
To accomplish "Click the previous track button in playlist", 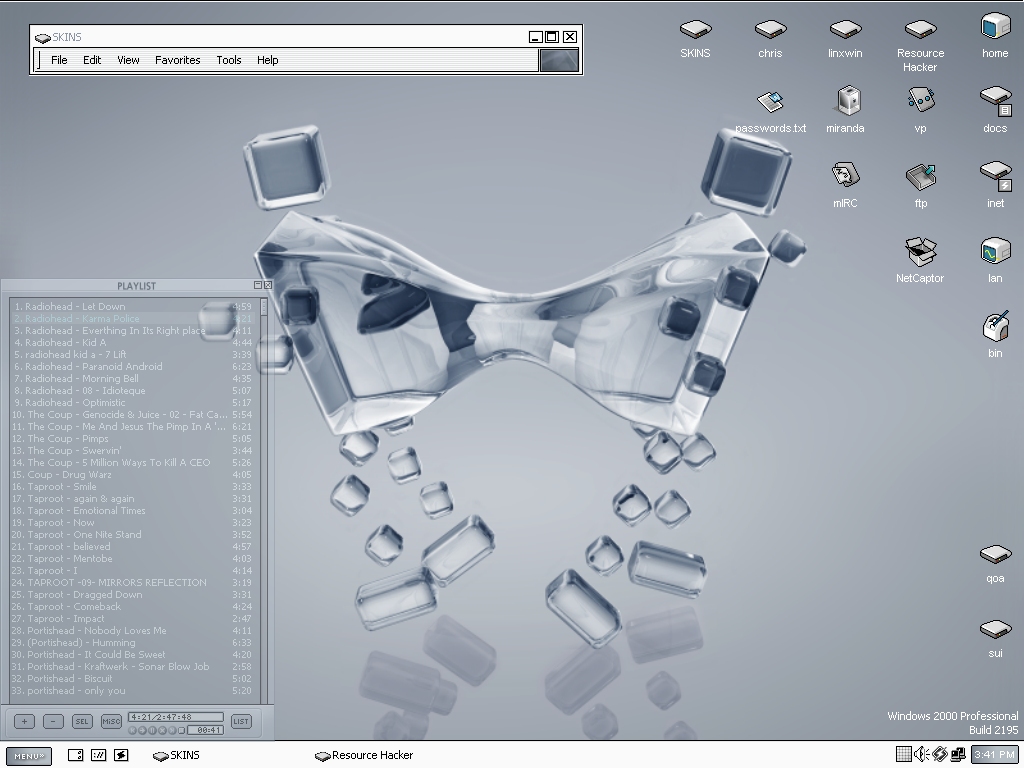I will 132,731.
